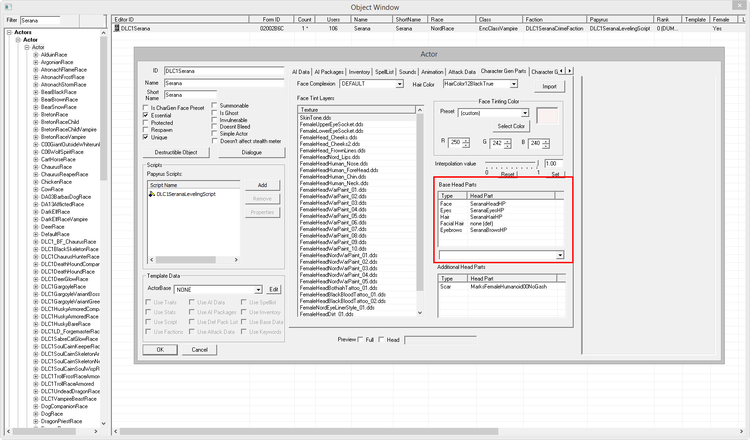The height and width of the screenshot is (440, 750).
Task: Enable the Protected checkbox
Action: (146, 122)
